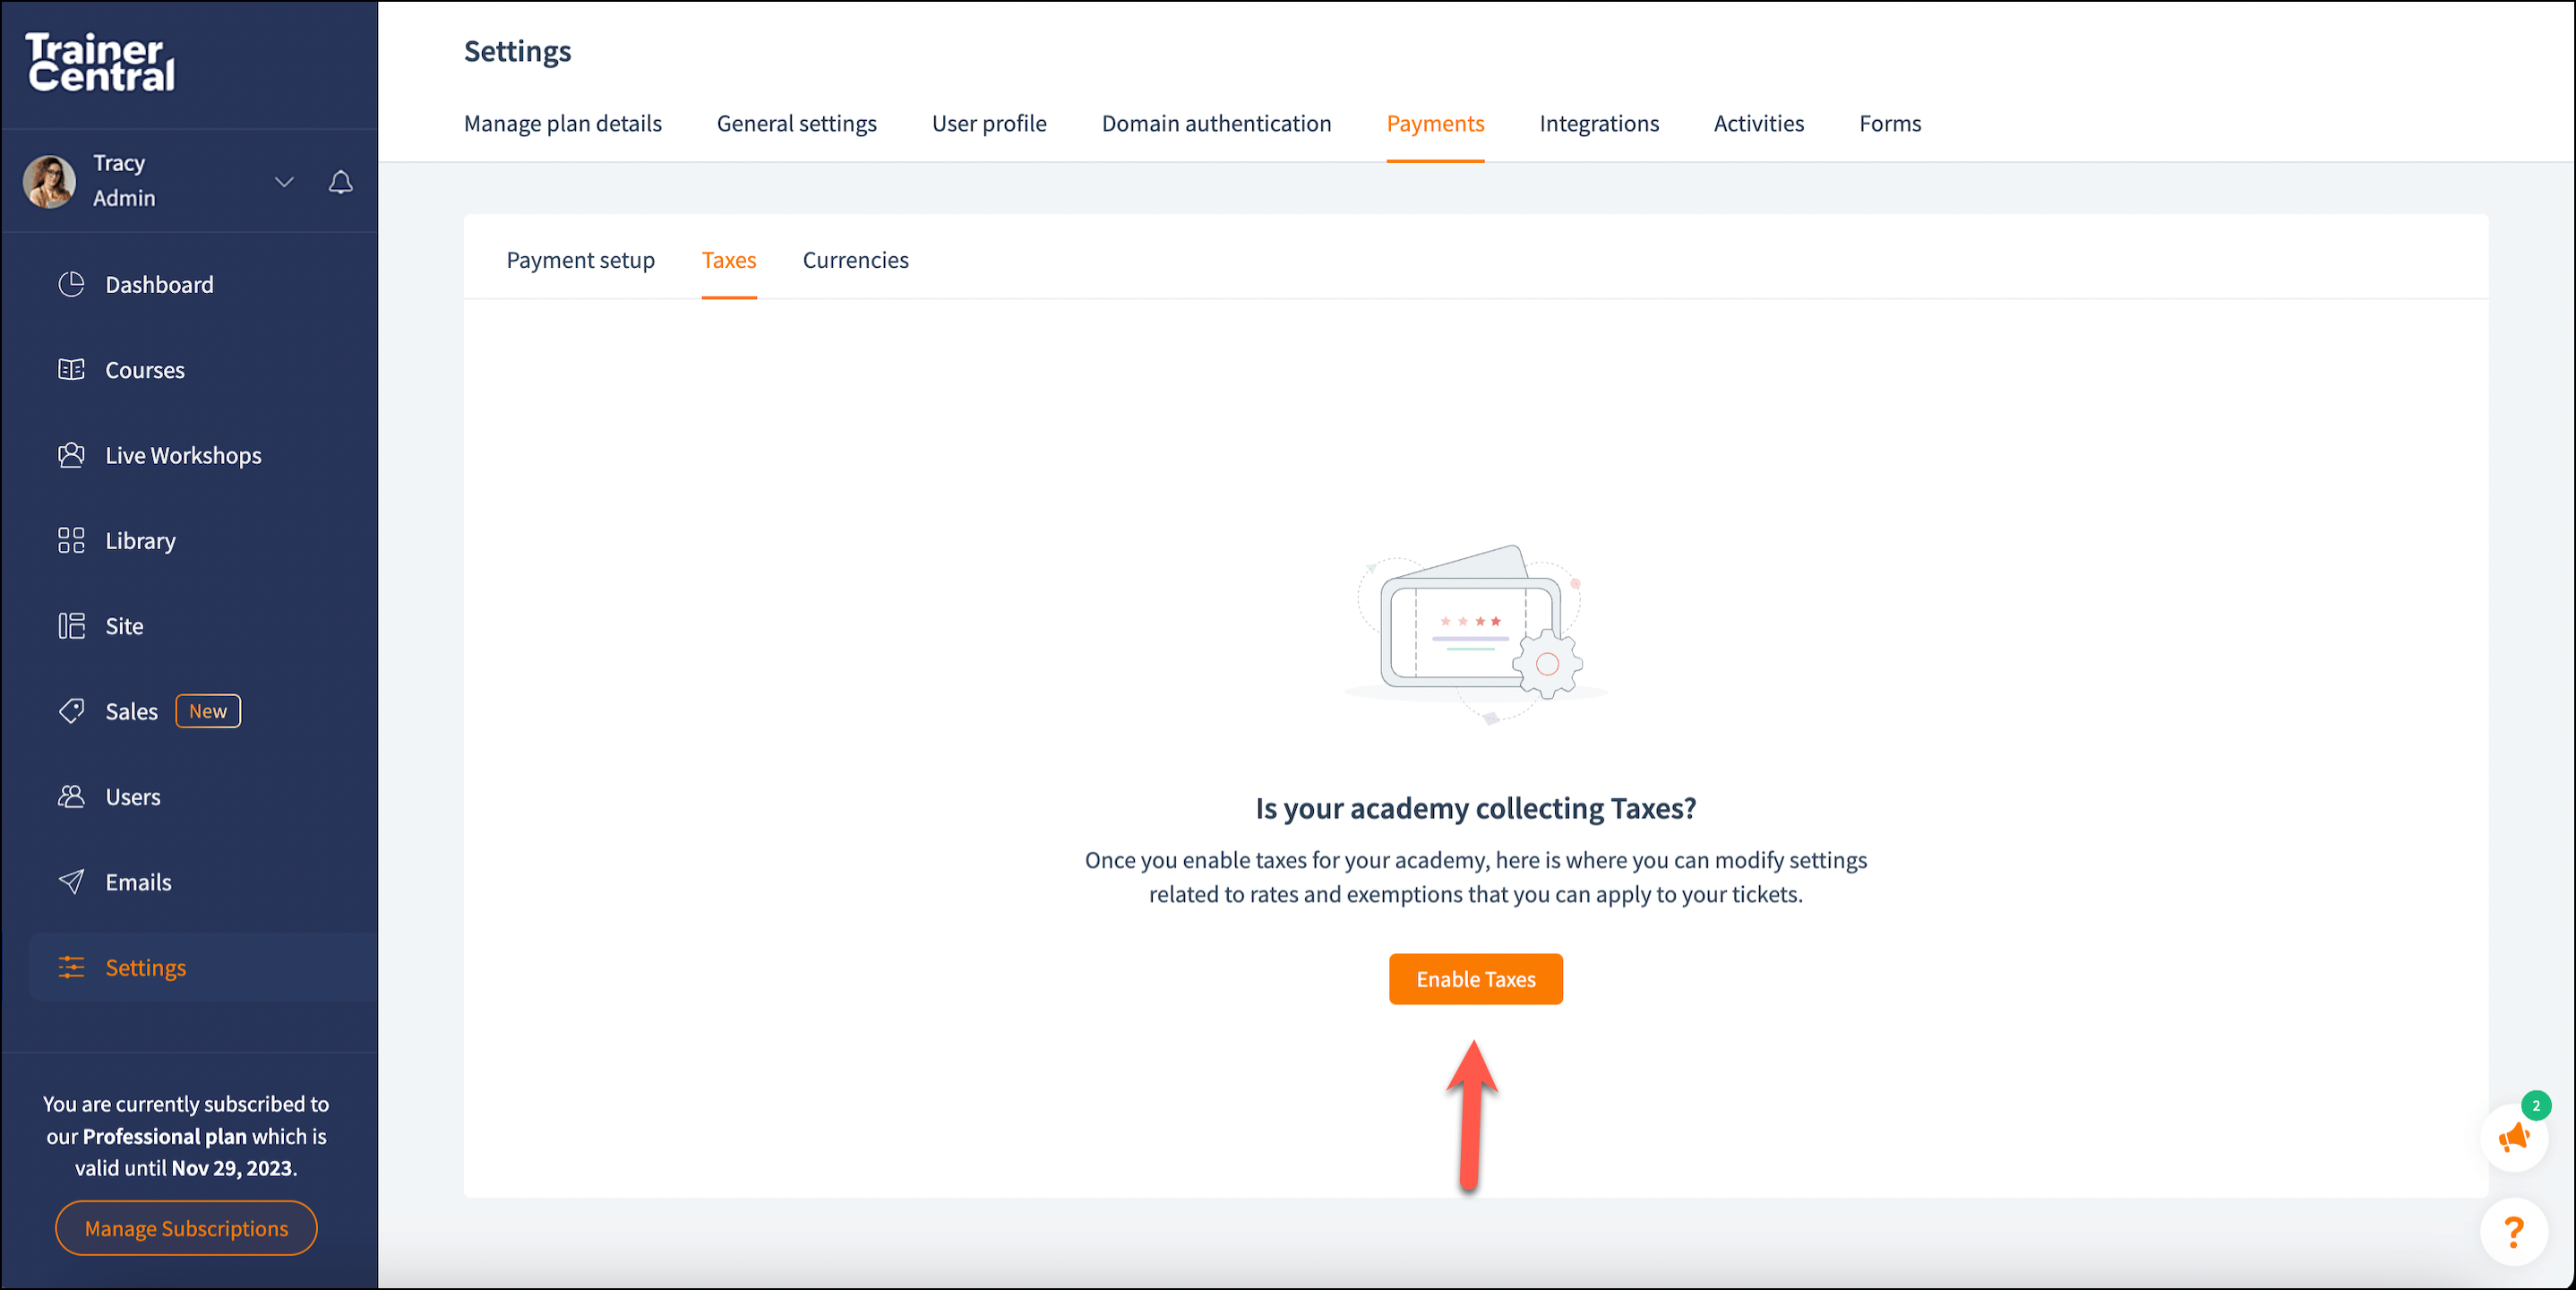Viewport: 2576px width, 1290px height.
Task: Open the Payment setup tab
Action: (580, 260)
